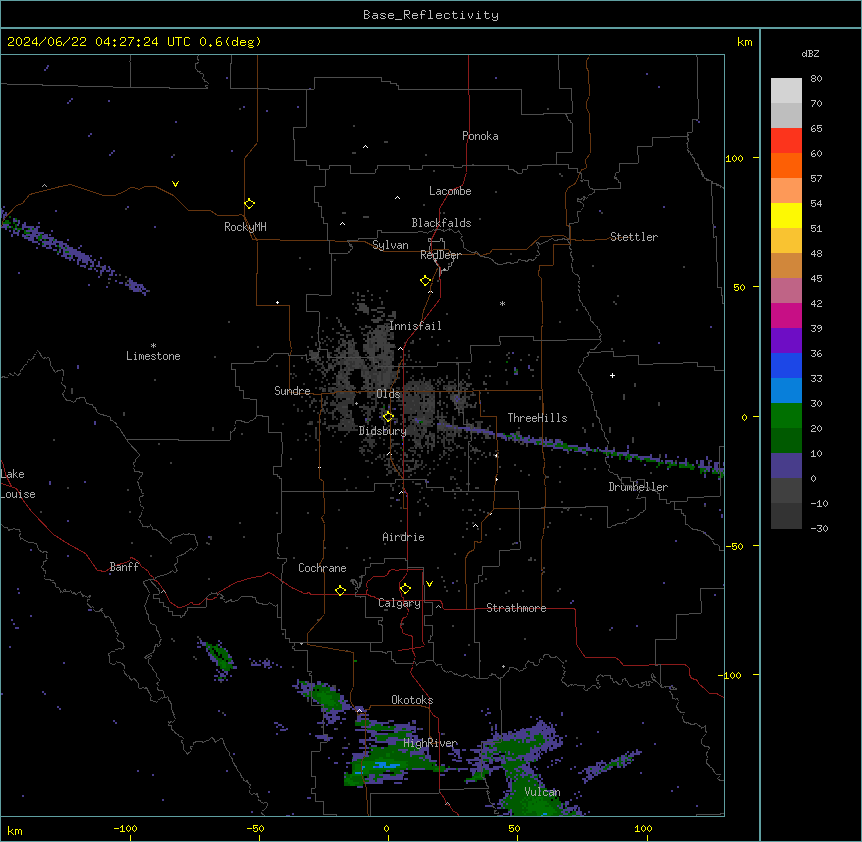The image size is (862, 842).
Task: Select the yellow diamond marker above Didsbury
Action: [x=388, y=417]
